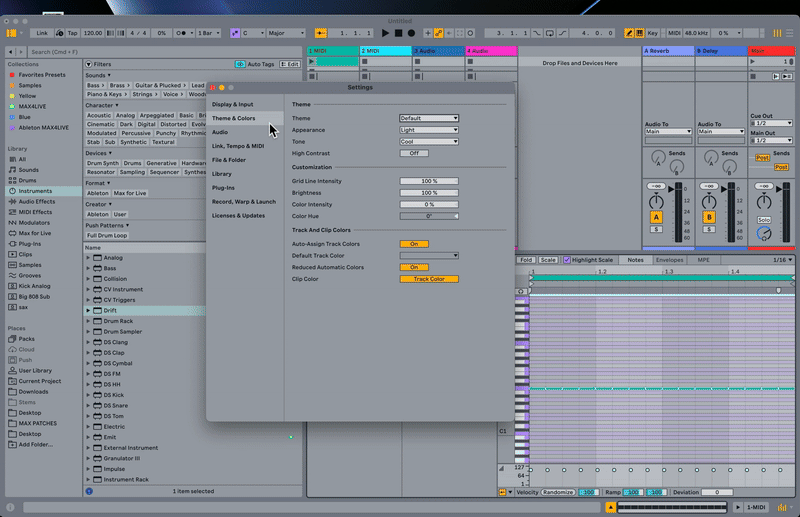Click the Randomize velocity button
The width and height of the screenshot is (800, 517).
(558, 492)
